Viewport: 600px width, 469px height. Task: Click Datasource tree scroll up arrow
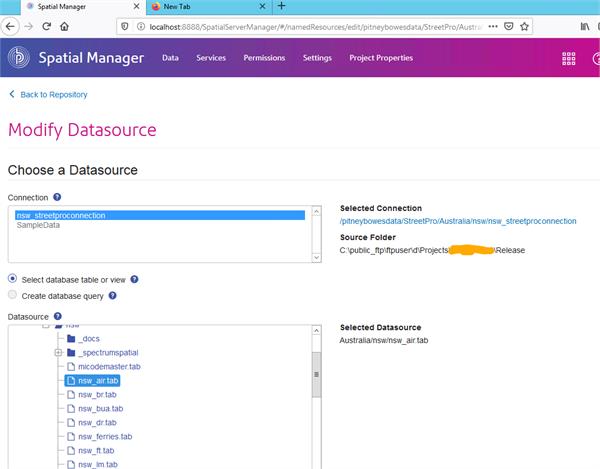tap(316, 331)
